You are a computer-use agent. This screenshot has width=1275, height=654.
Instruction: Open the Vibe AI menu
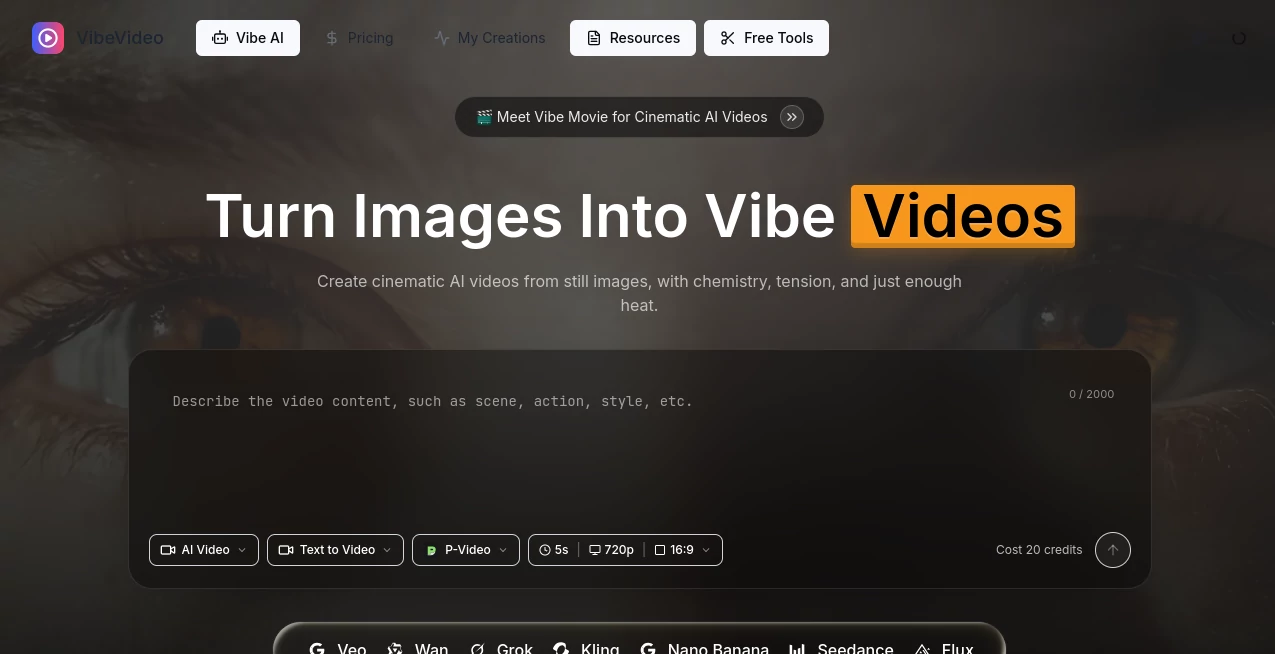click(x=248, y=38)
